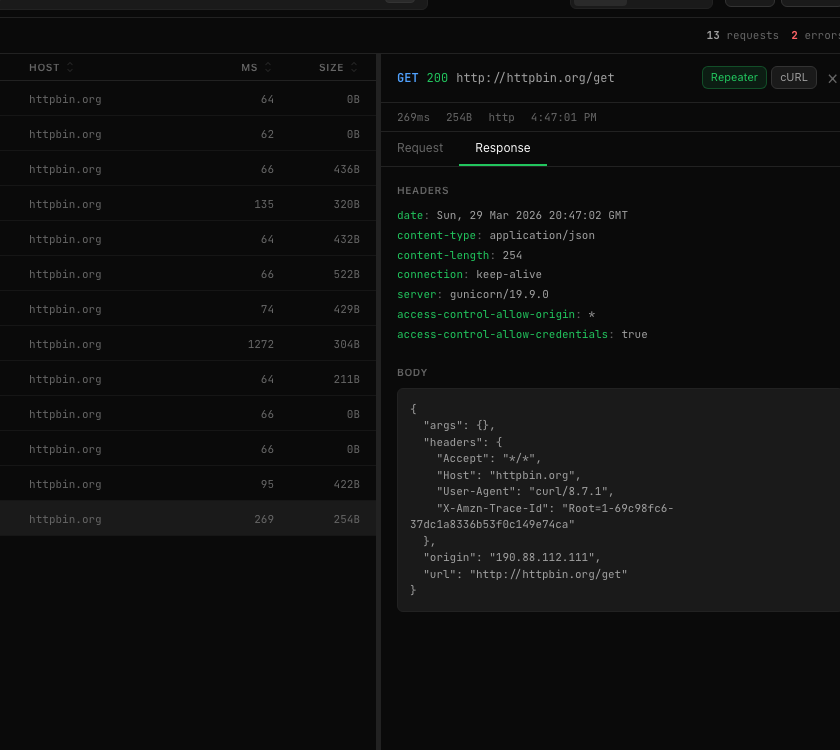Select the row with 1272 ms

pos(188,344)
